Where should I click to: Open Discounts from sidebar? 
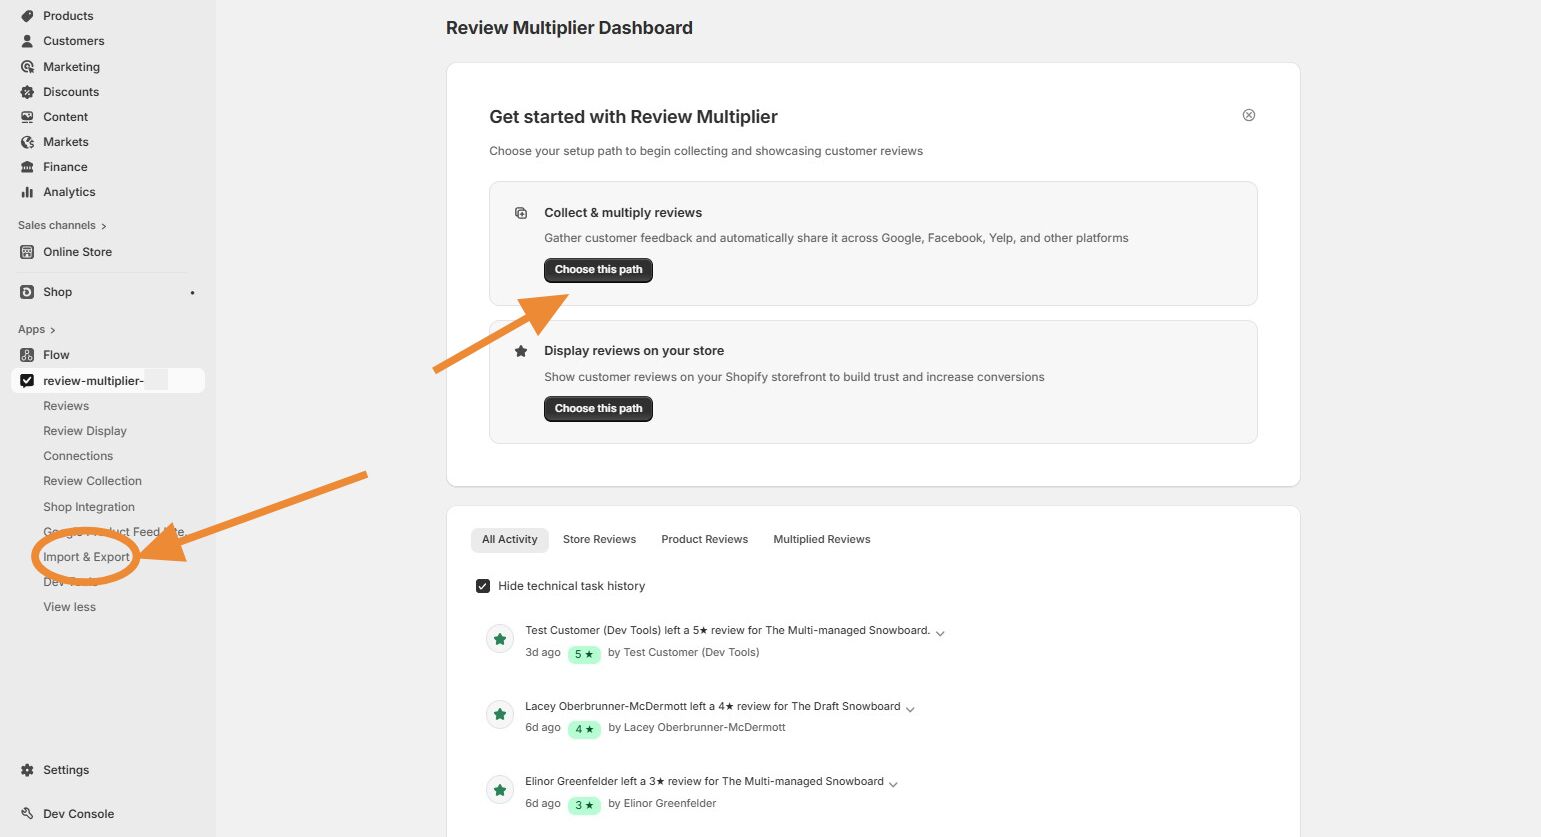(71, 92)
